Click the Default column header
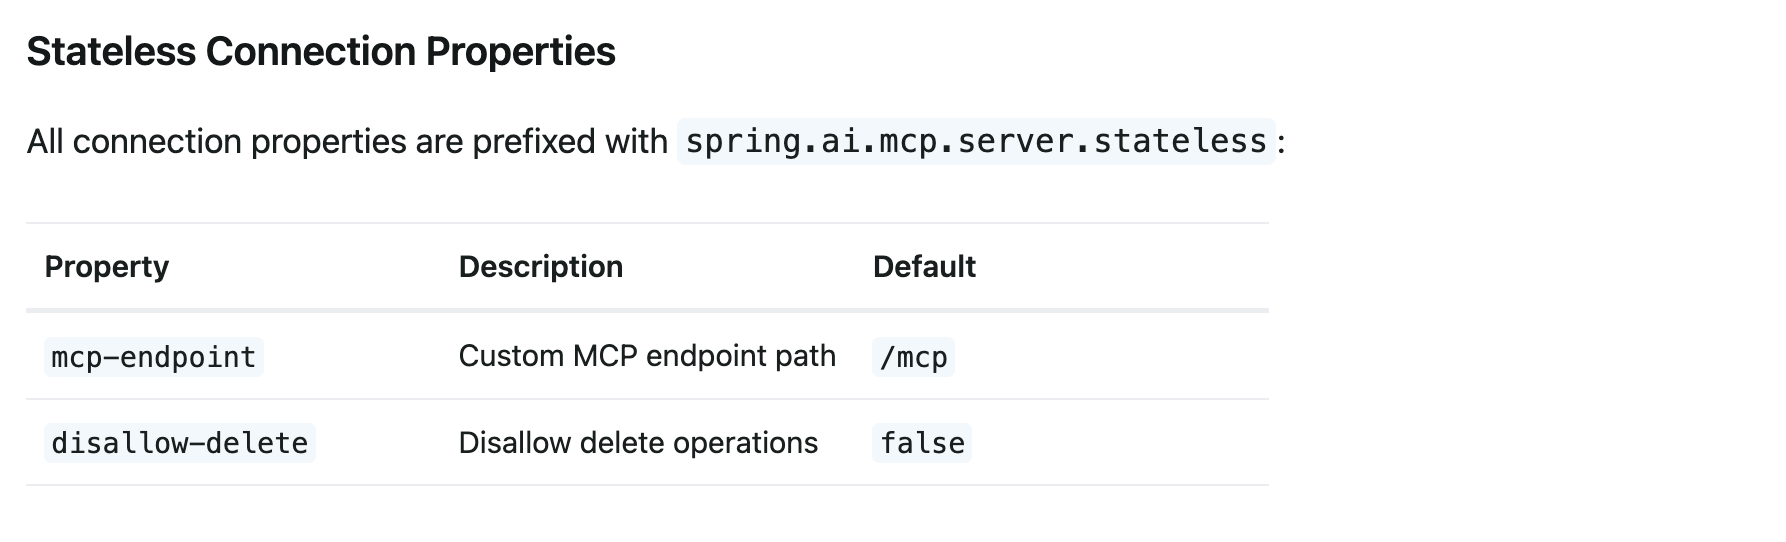This screenshot has width=1786, height=542. coord(924,267)
